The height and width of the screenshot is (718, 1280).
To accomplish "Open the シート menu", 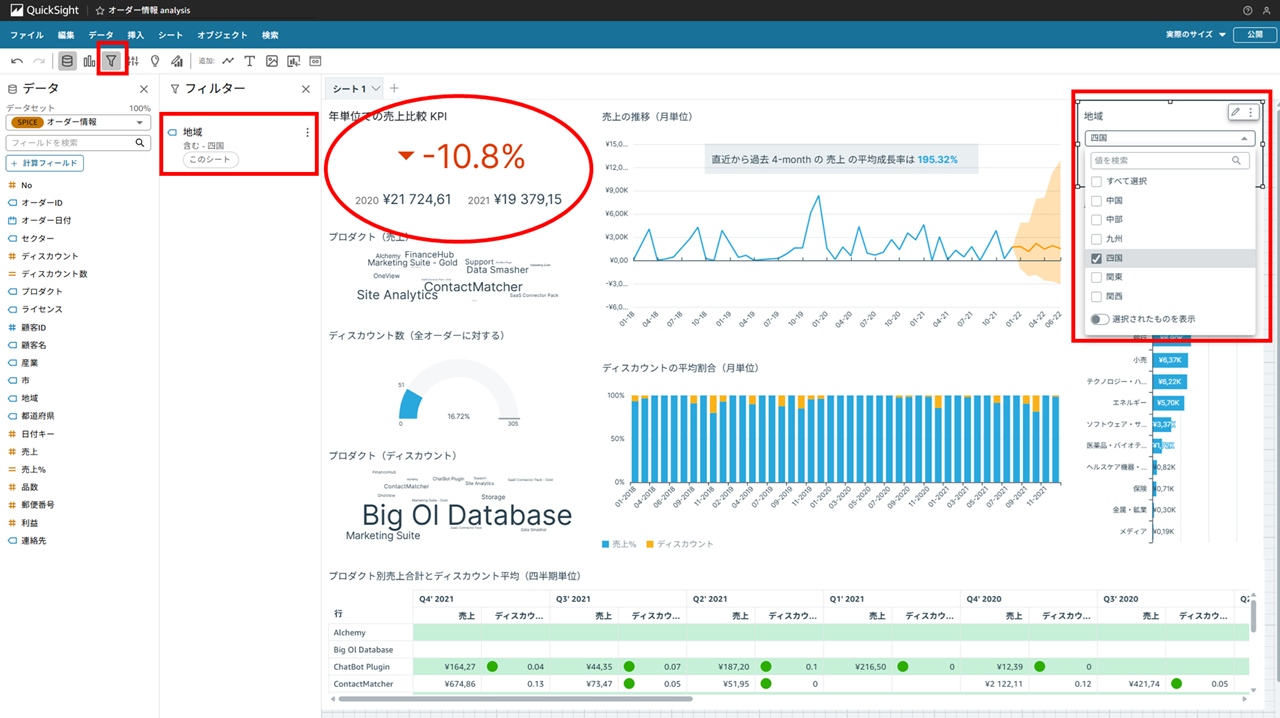I will coord(171,35).
